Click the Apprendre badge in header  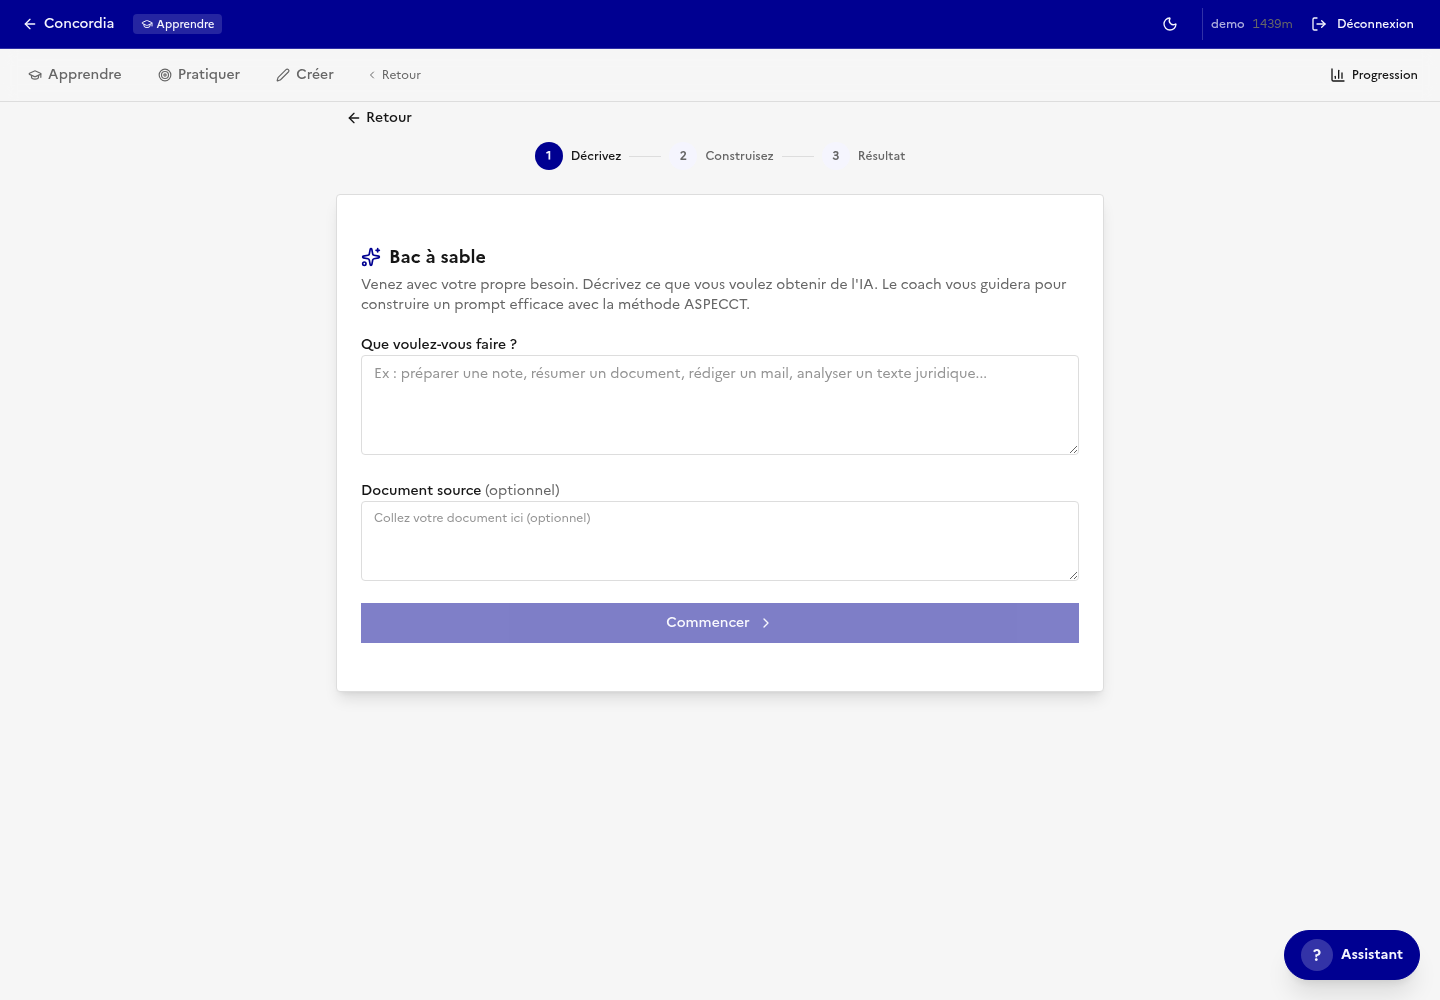pyautogui.click(x=177, y=24)
